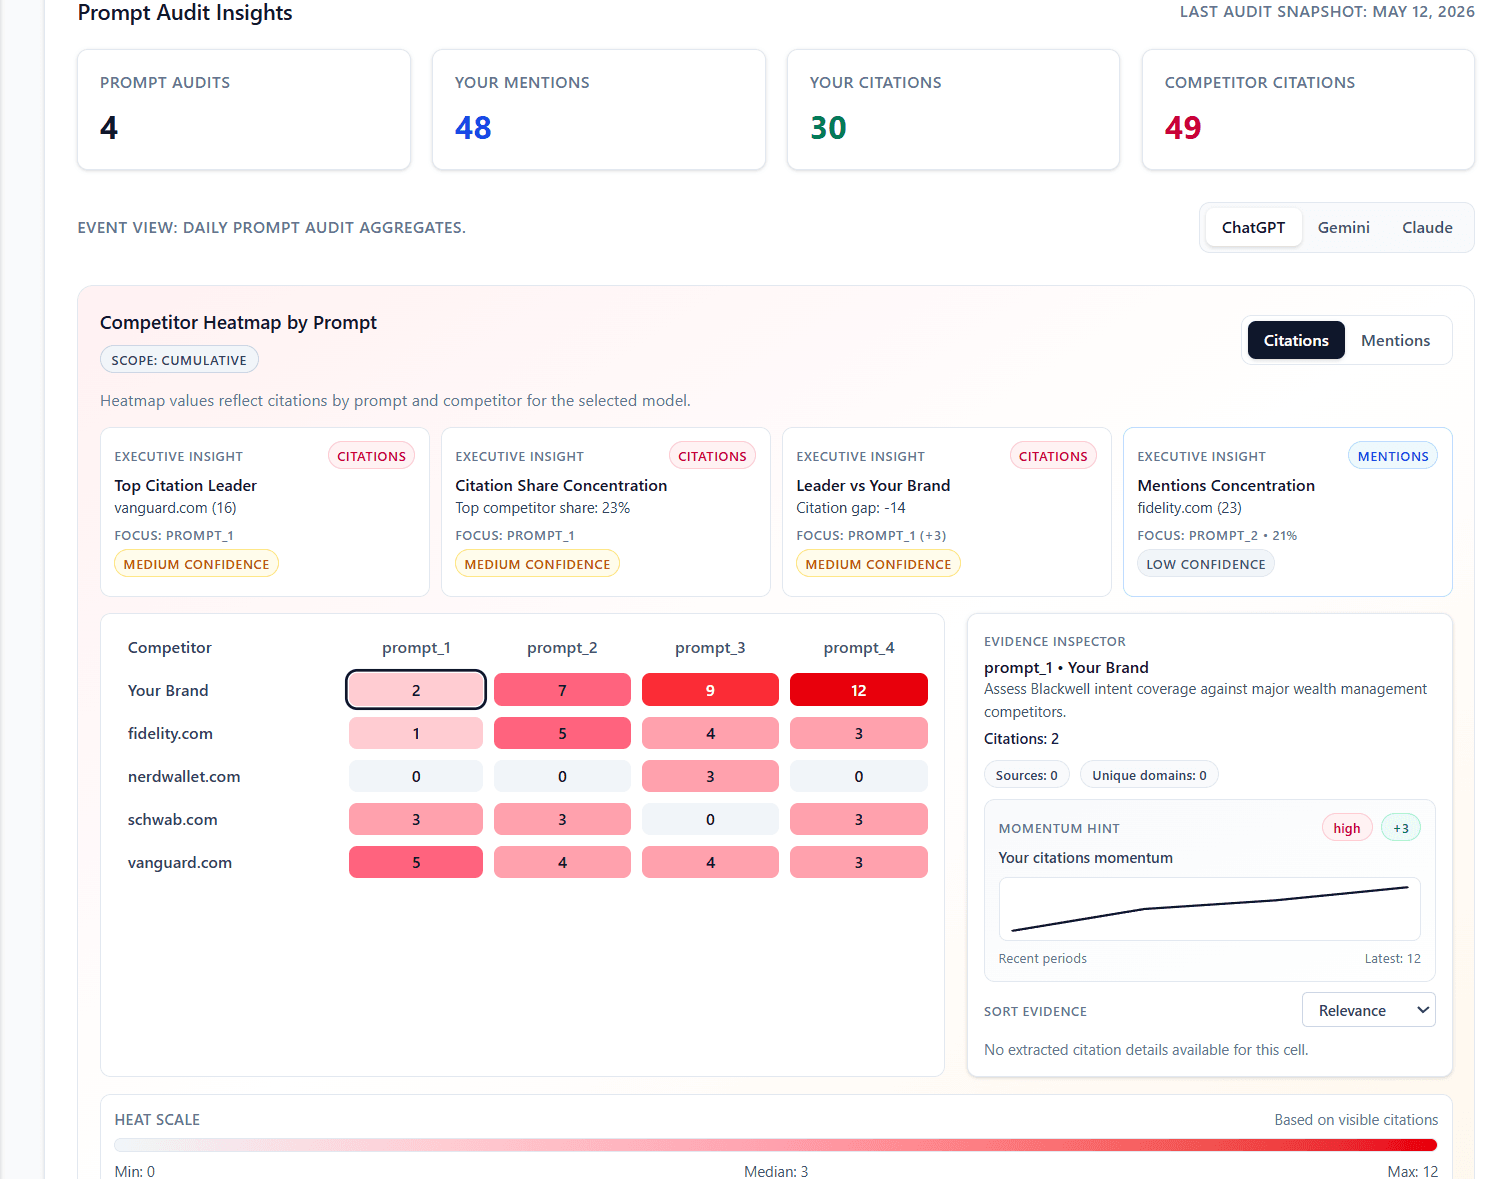
Task: Click the fidelity.com row label
Action: coord(170,733)
